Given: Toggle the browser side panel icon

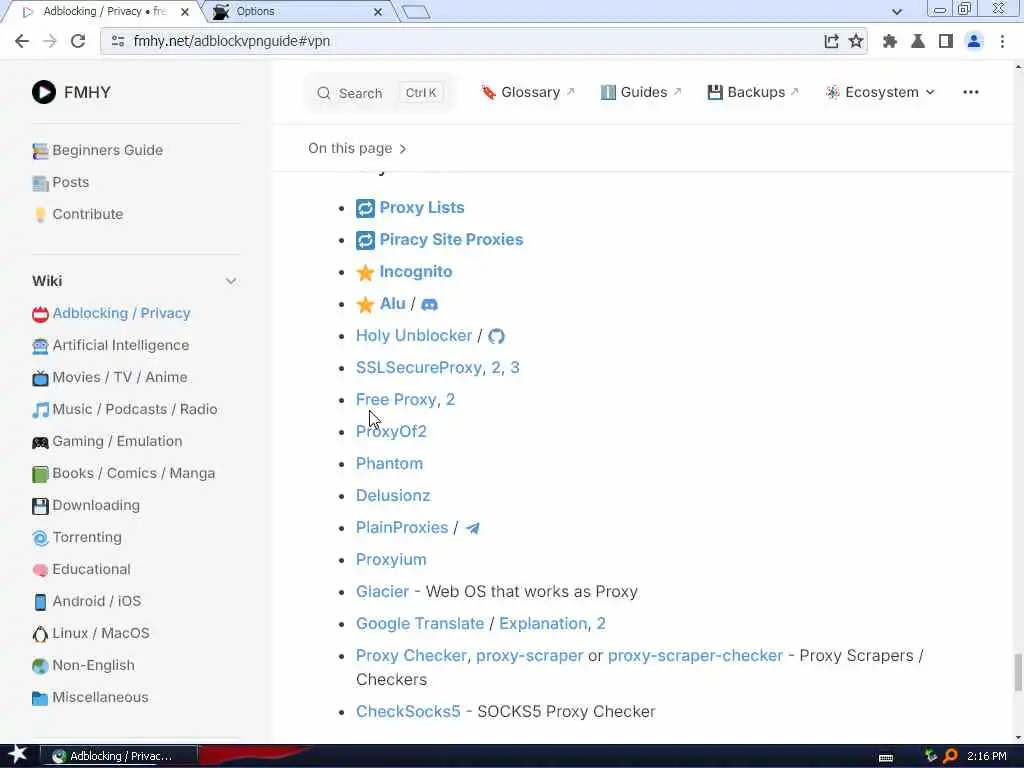Looking at the screenshot, I should (945, 41).
